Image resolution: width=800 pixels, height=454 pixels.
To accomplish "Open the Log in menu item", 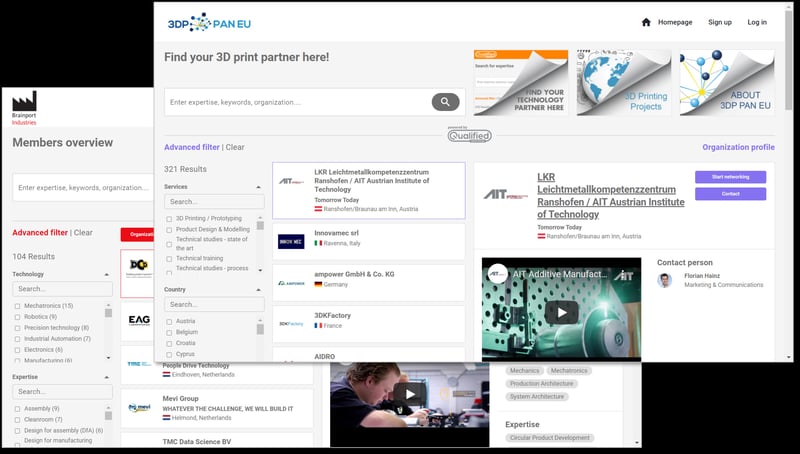I will 757,22.
